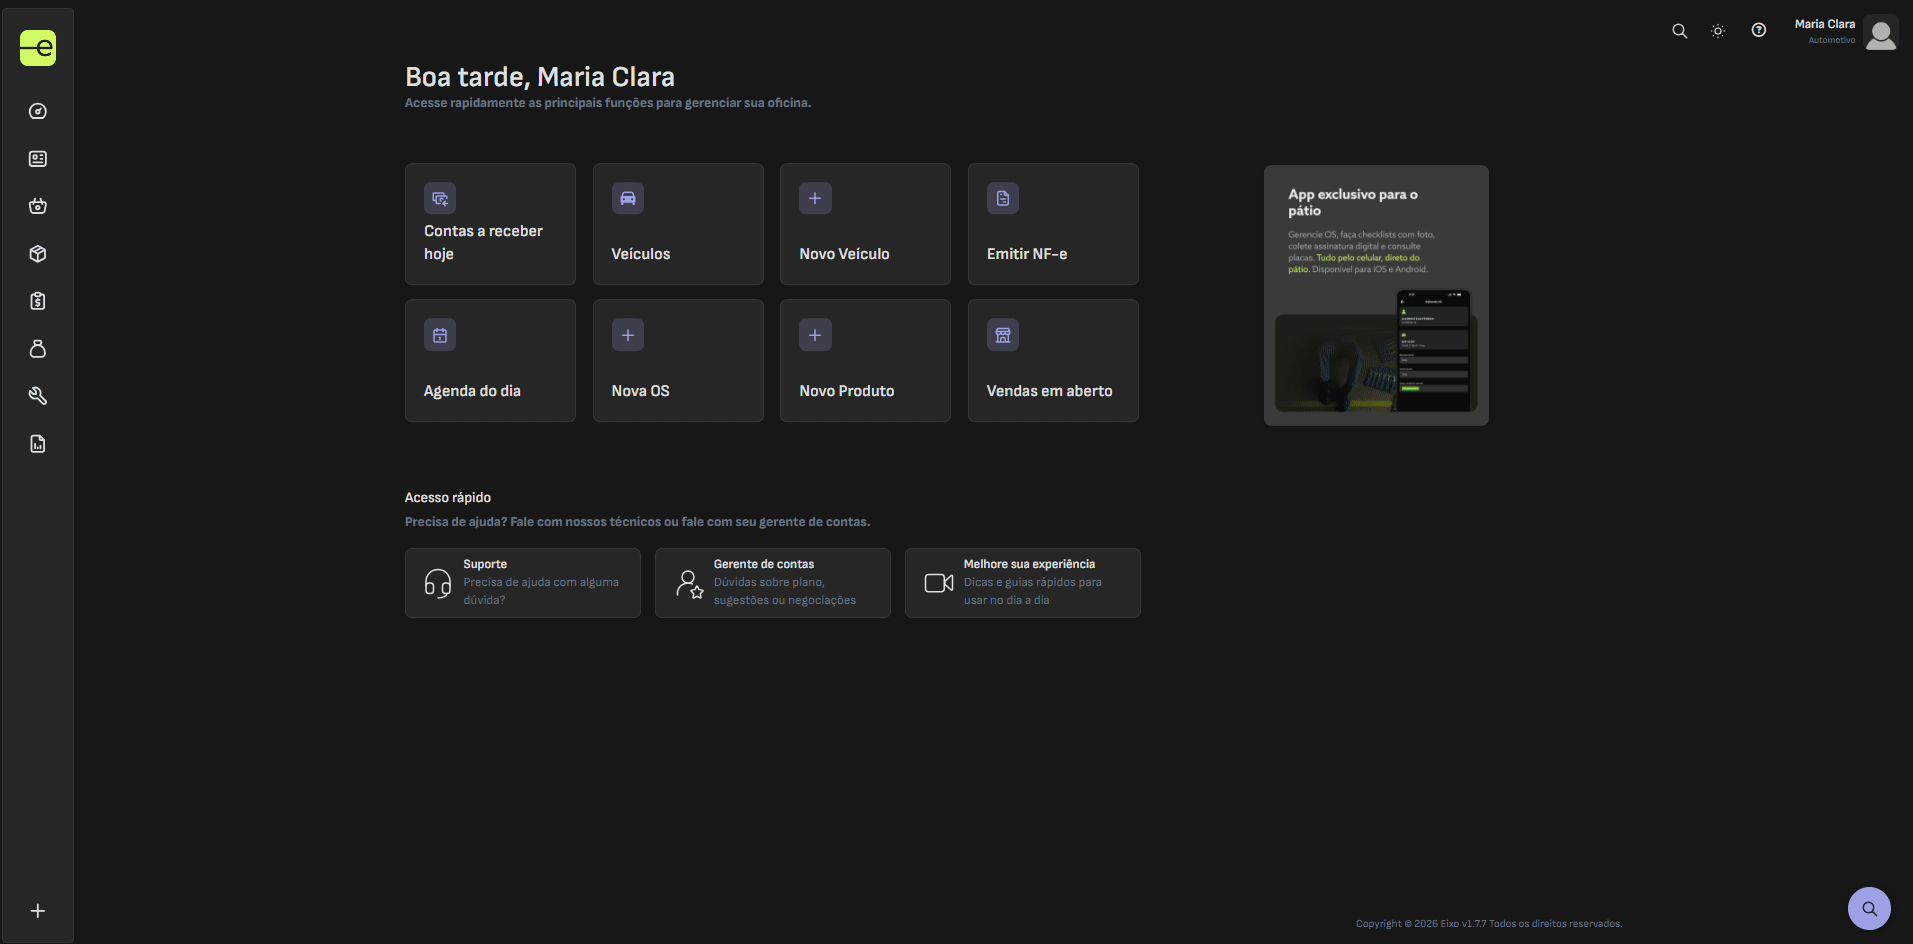Open the Contas a receber hoje card
Viewport: 1913px width, 944px height.
pyautogui.click(x=490, y=224)
